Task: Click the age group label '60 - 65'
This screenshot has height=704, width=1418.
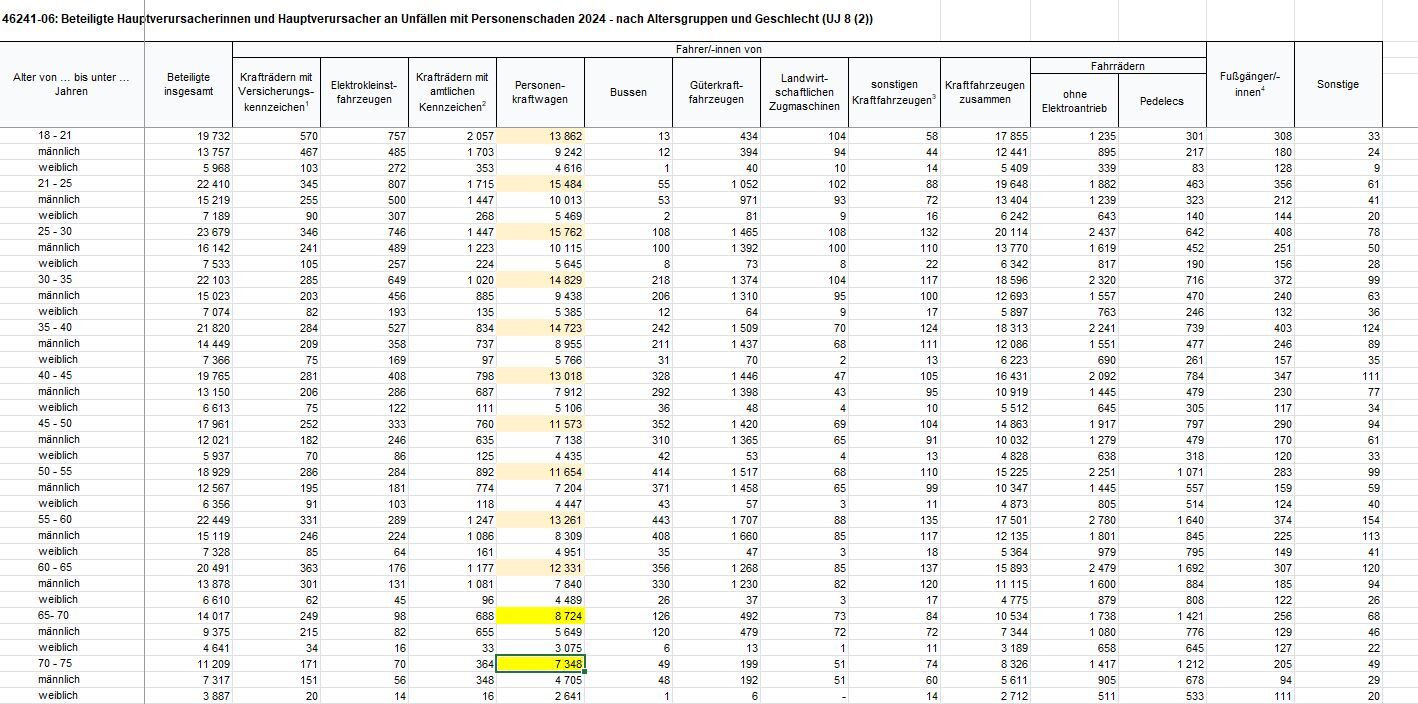Action: [57, 567]
